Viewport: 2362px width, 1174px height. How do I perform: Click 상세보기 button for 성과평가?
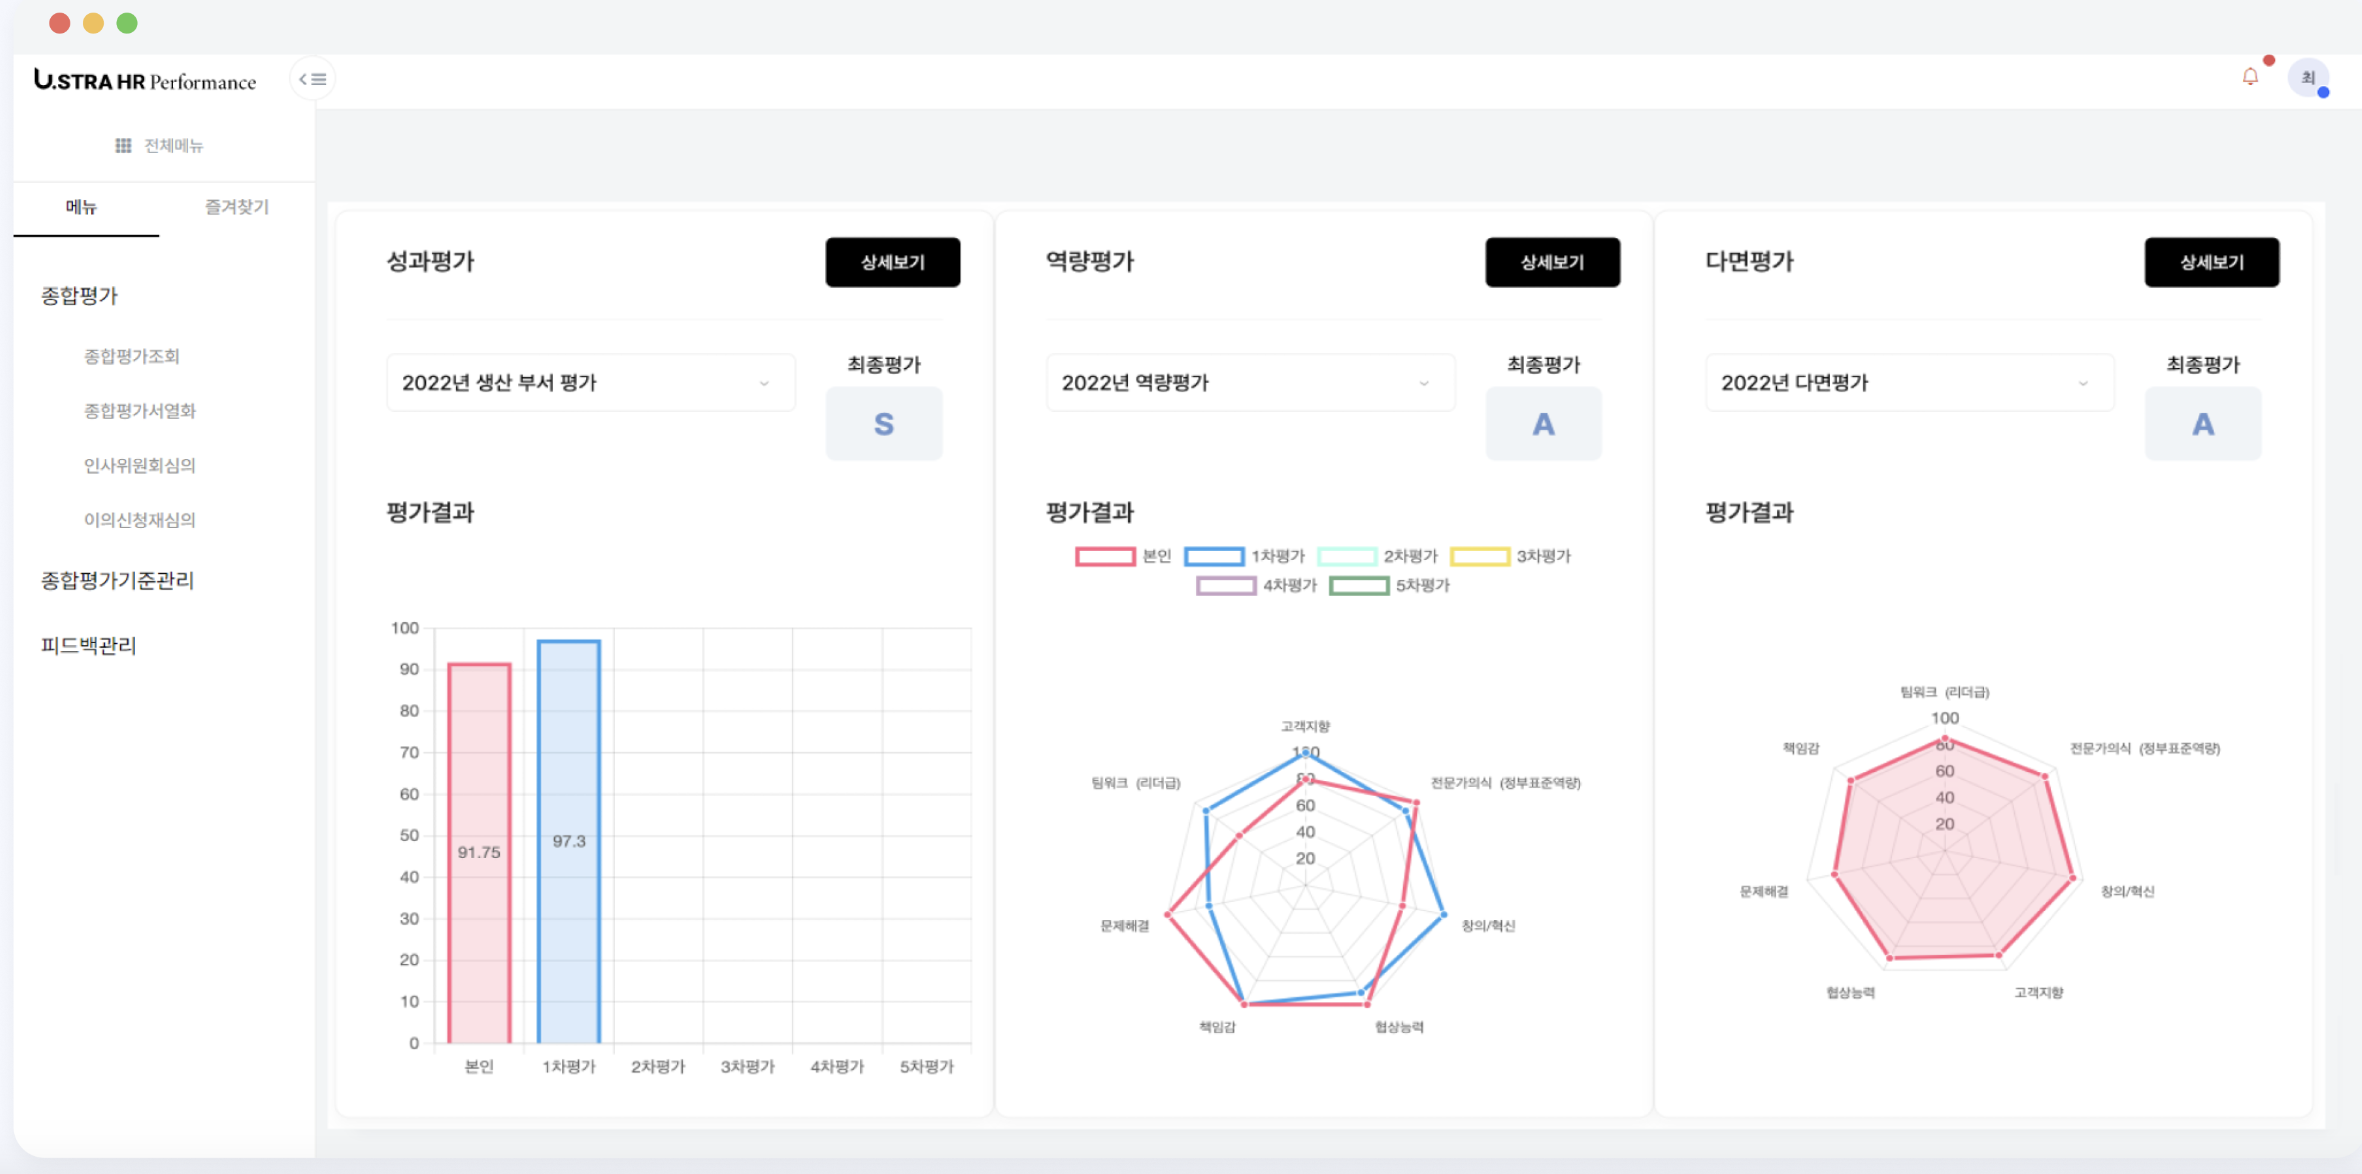[892, 262]
